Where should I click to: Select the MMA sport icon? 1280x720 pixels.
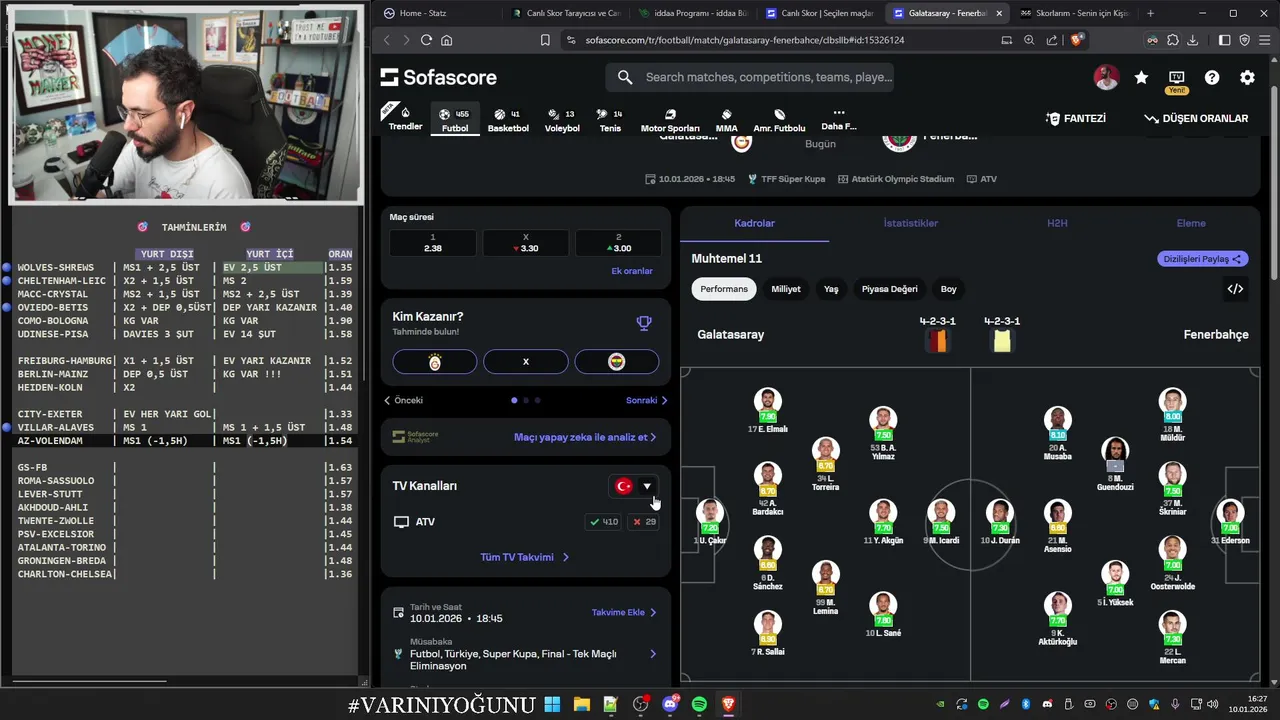727,120
